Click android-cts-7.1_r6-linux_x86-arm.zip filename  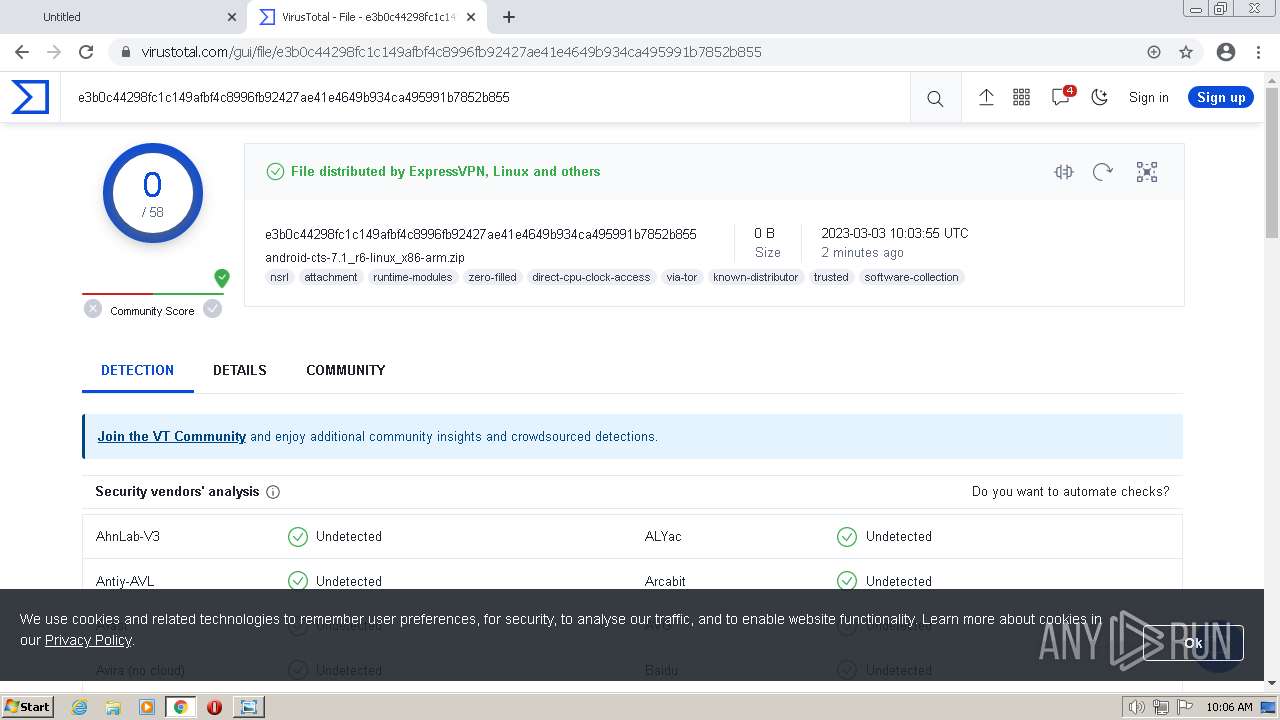[x=365, y=257]
